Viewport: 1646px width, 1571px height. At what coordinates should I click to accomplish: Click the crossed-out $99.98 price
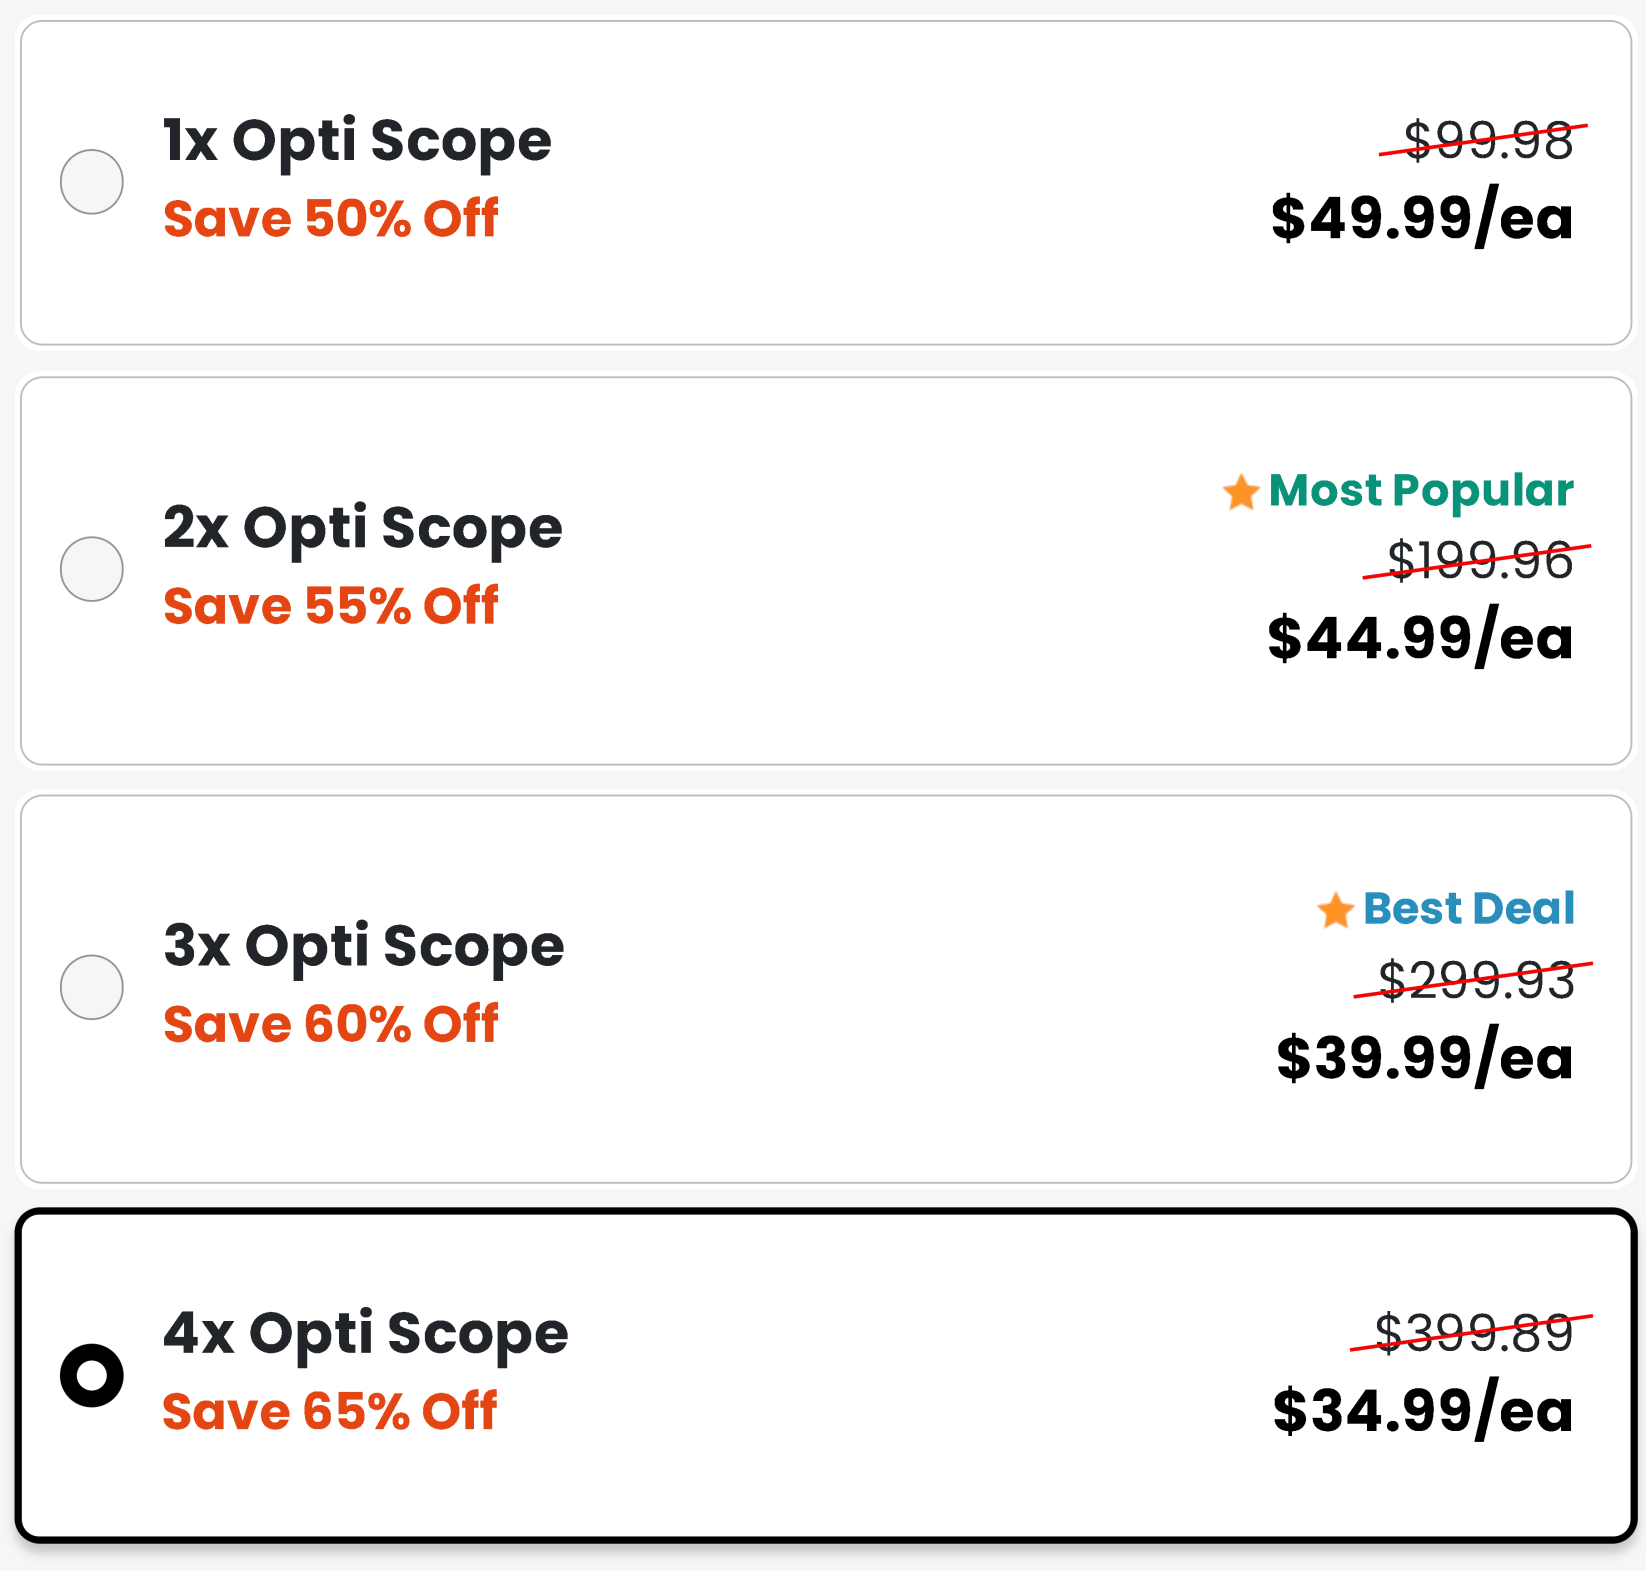click(1487, 141)
